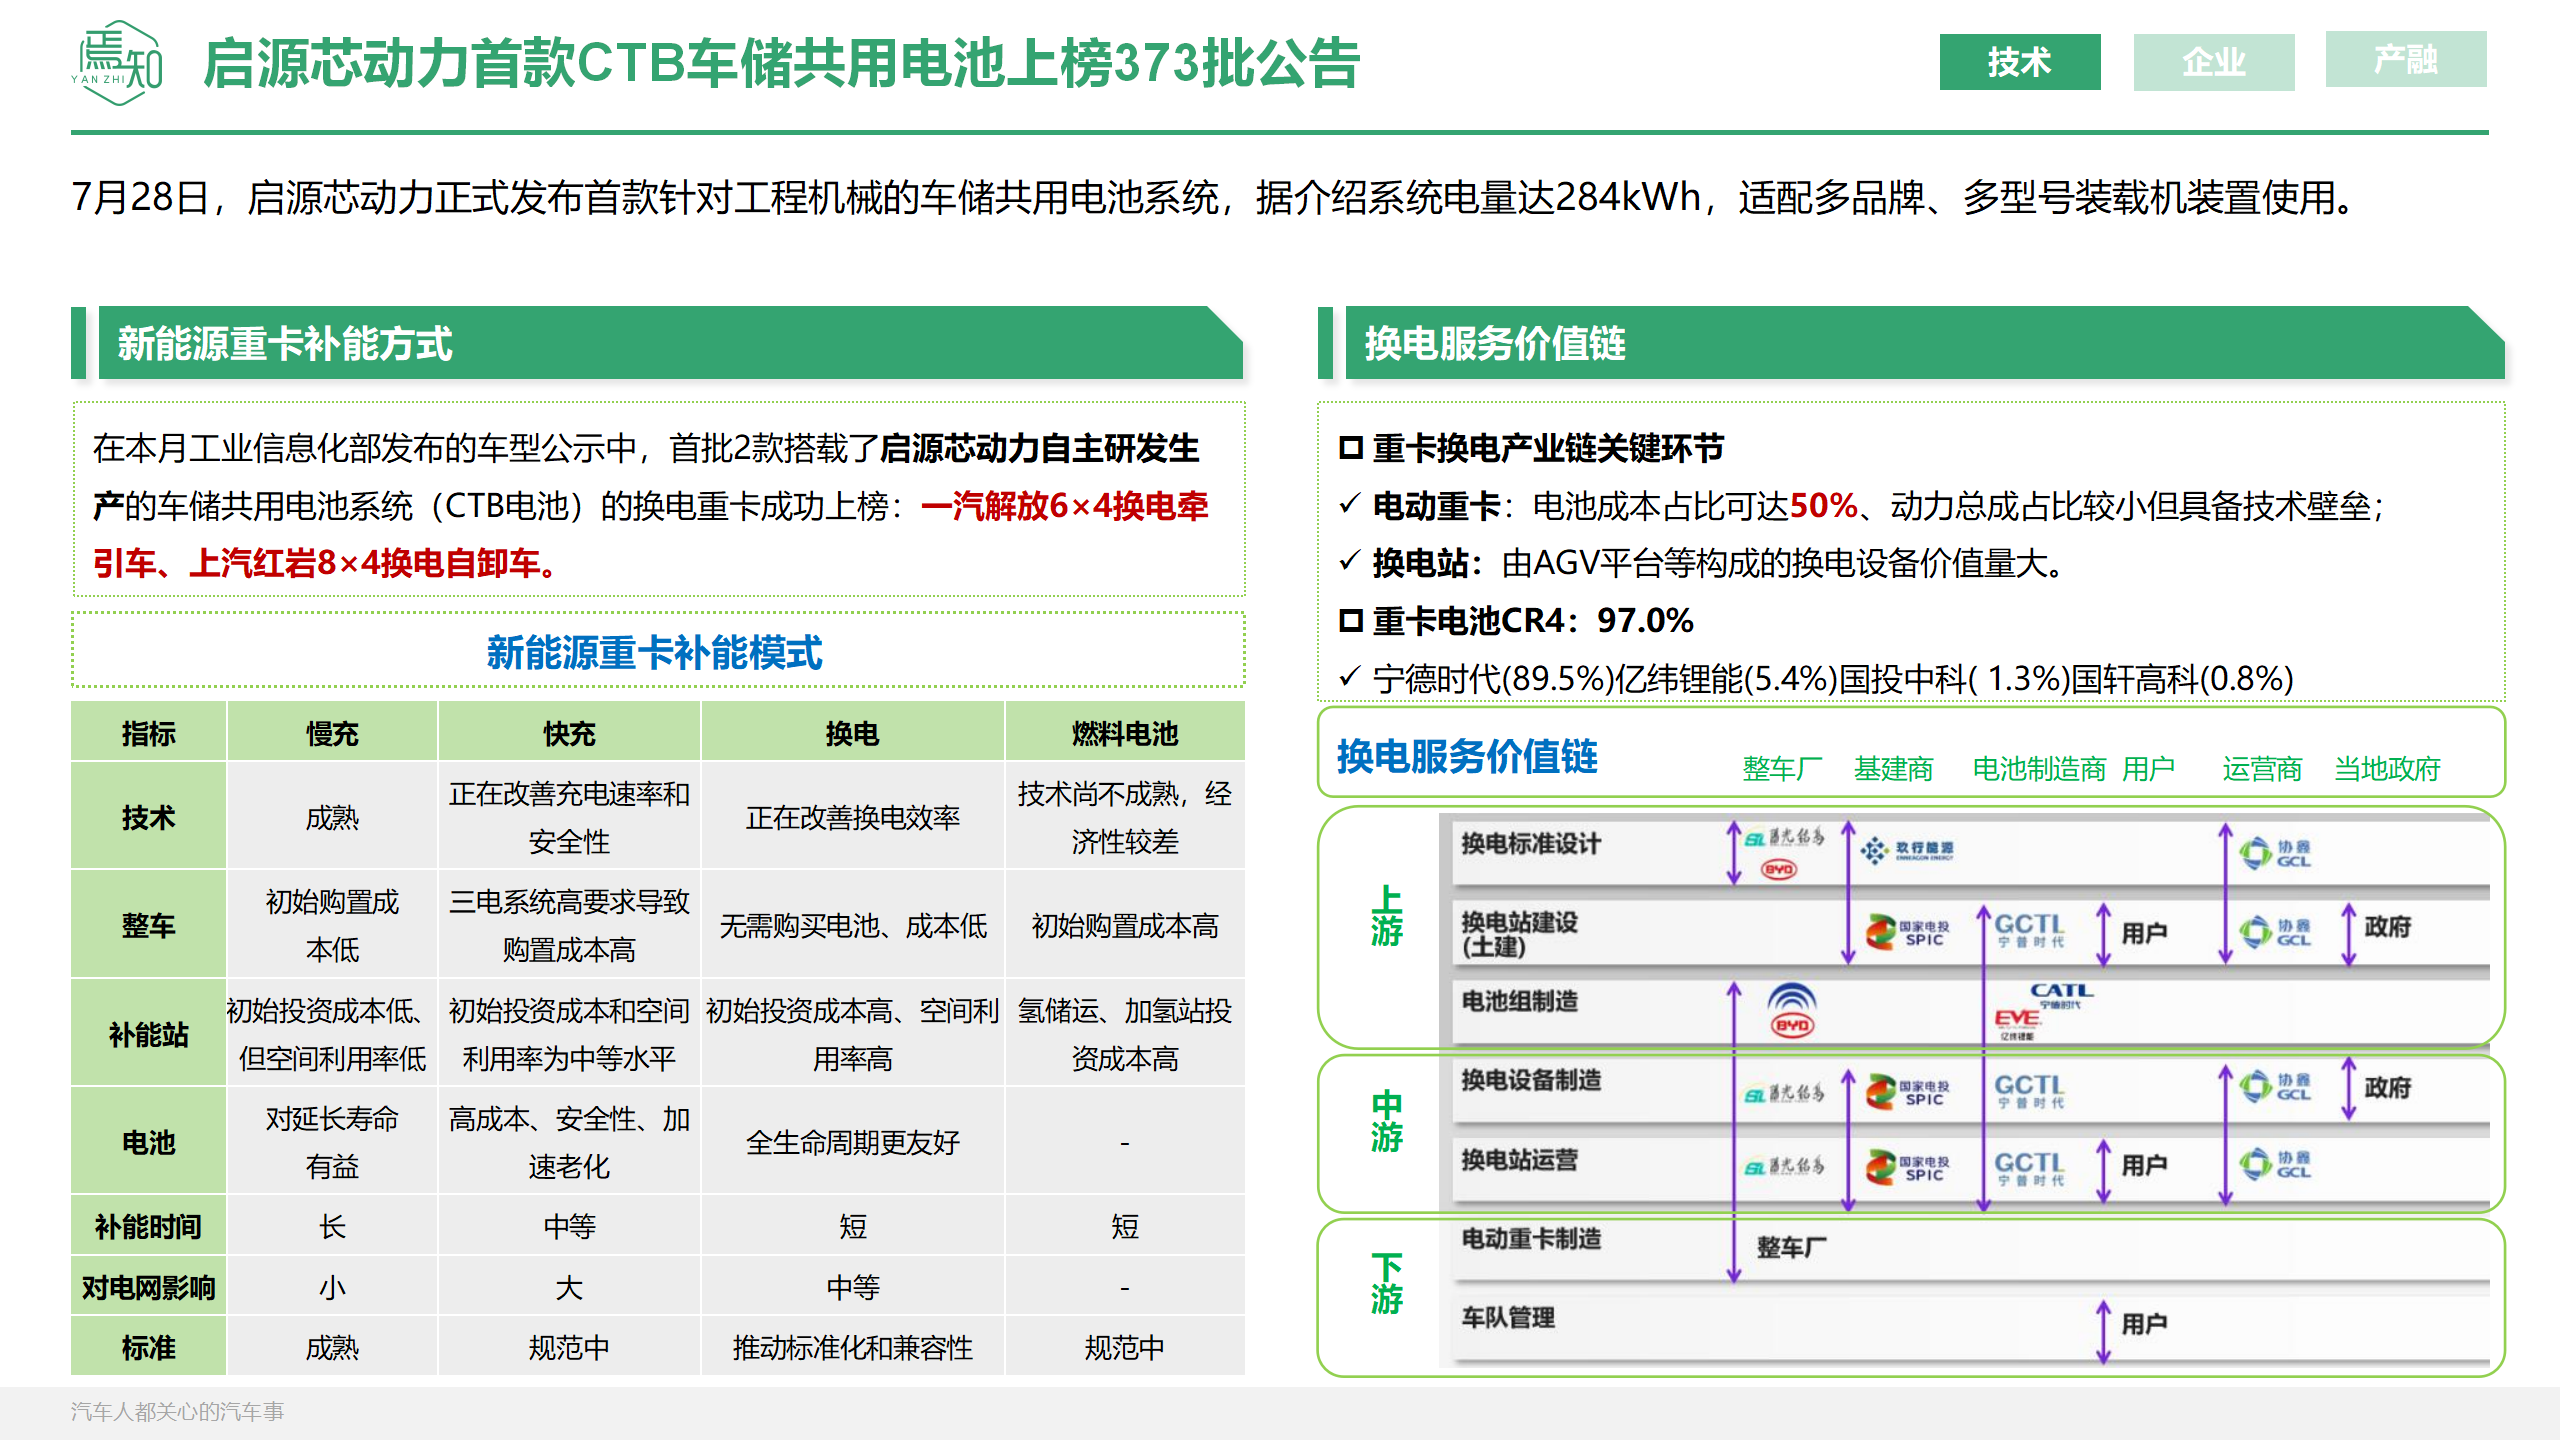Click the checkmark before 换电站
Viewport: 2560px width, 1440px height.
click(1350, 560)
